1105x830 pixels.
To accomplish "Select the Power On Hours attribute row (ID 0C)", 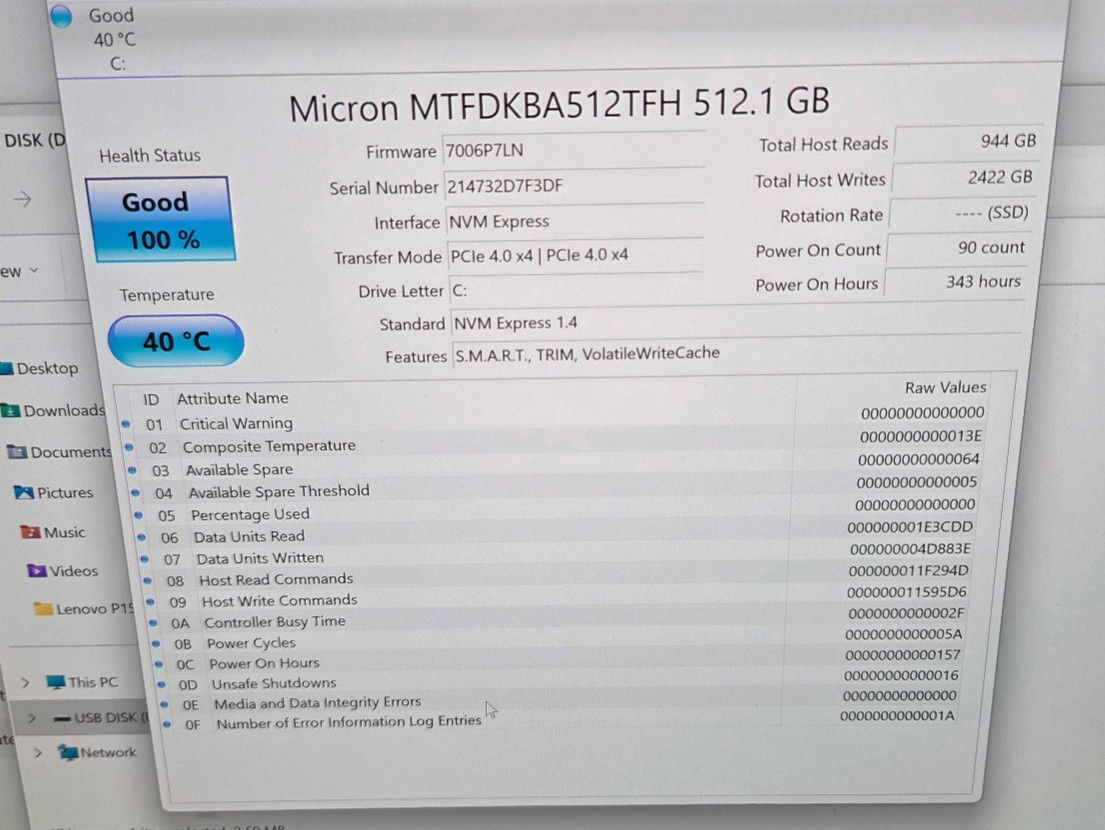I will (557, 659).
